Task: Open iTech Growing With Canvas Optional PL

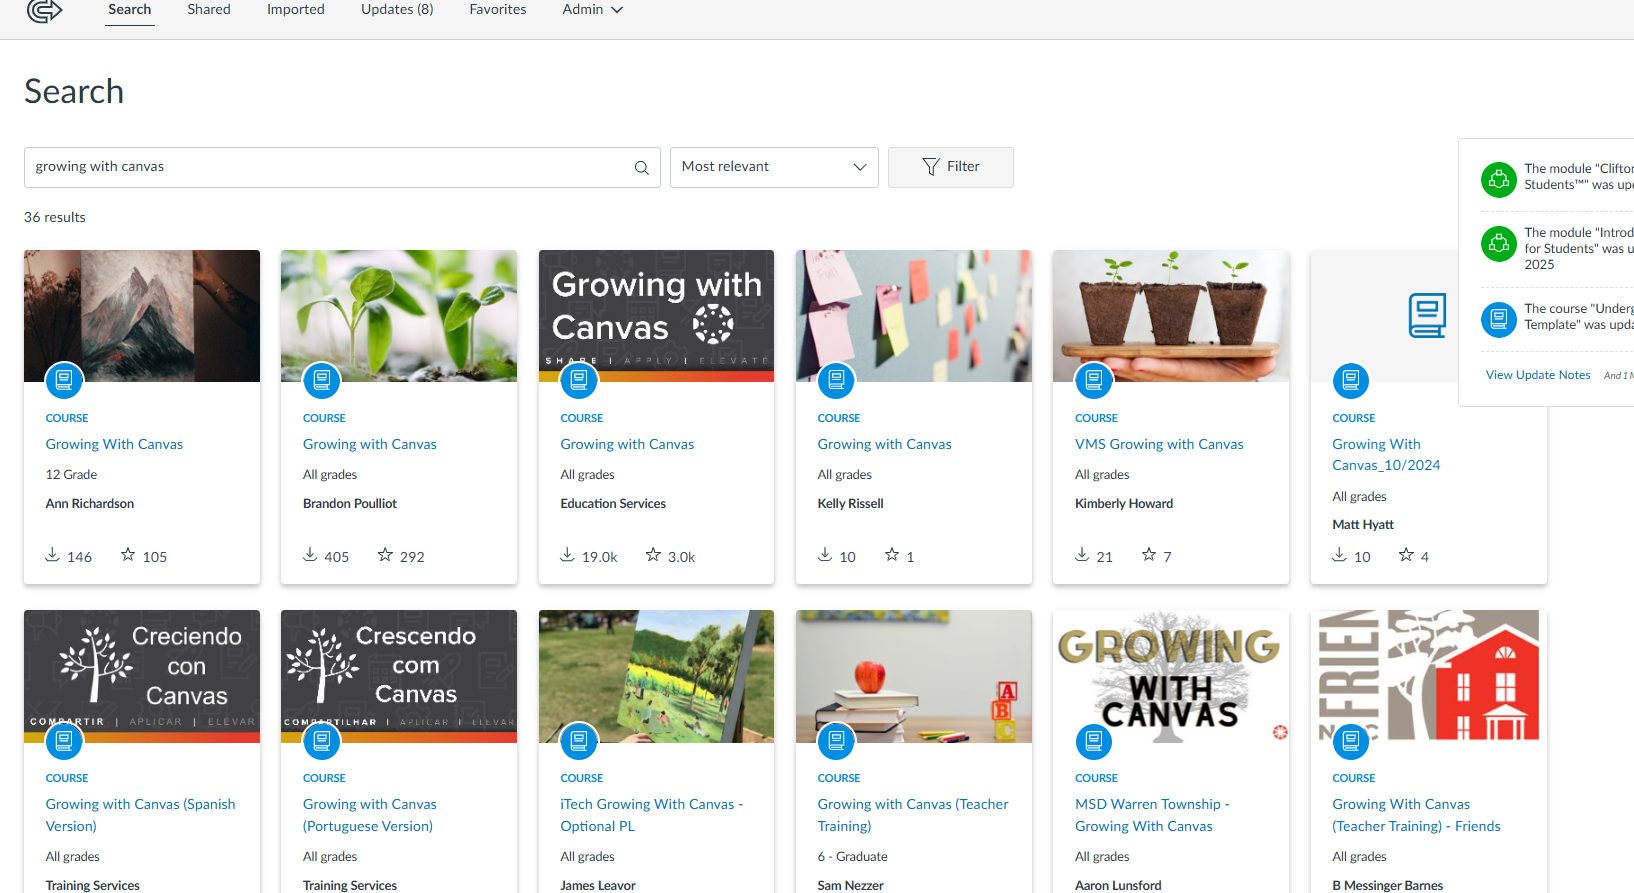Action: [x=652, y=815]
